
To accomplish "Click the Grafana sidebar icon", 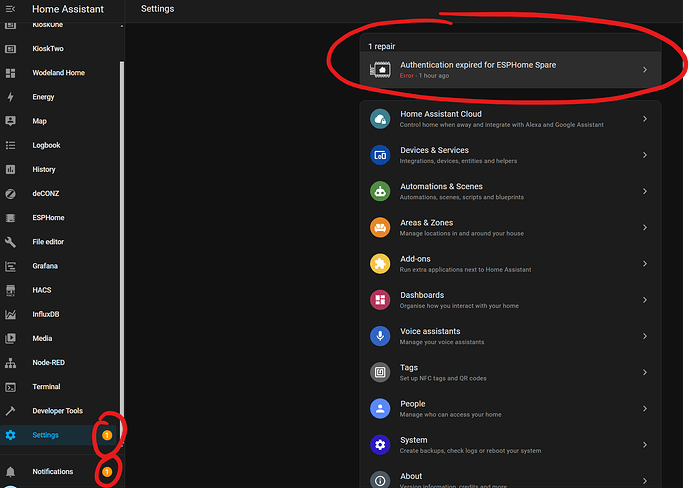I will [10, 266].
